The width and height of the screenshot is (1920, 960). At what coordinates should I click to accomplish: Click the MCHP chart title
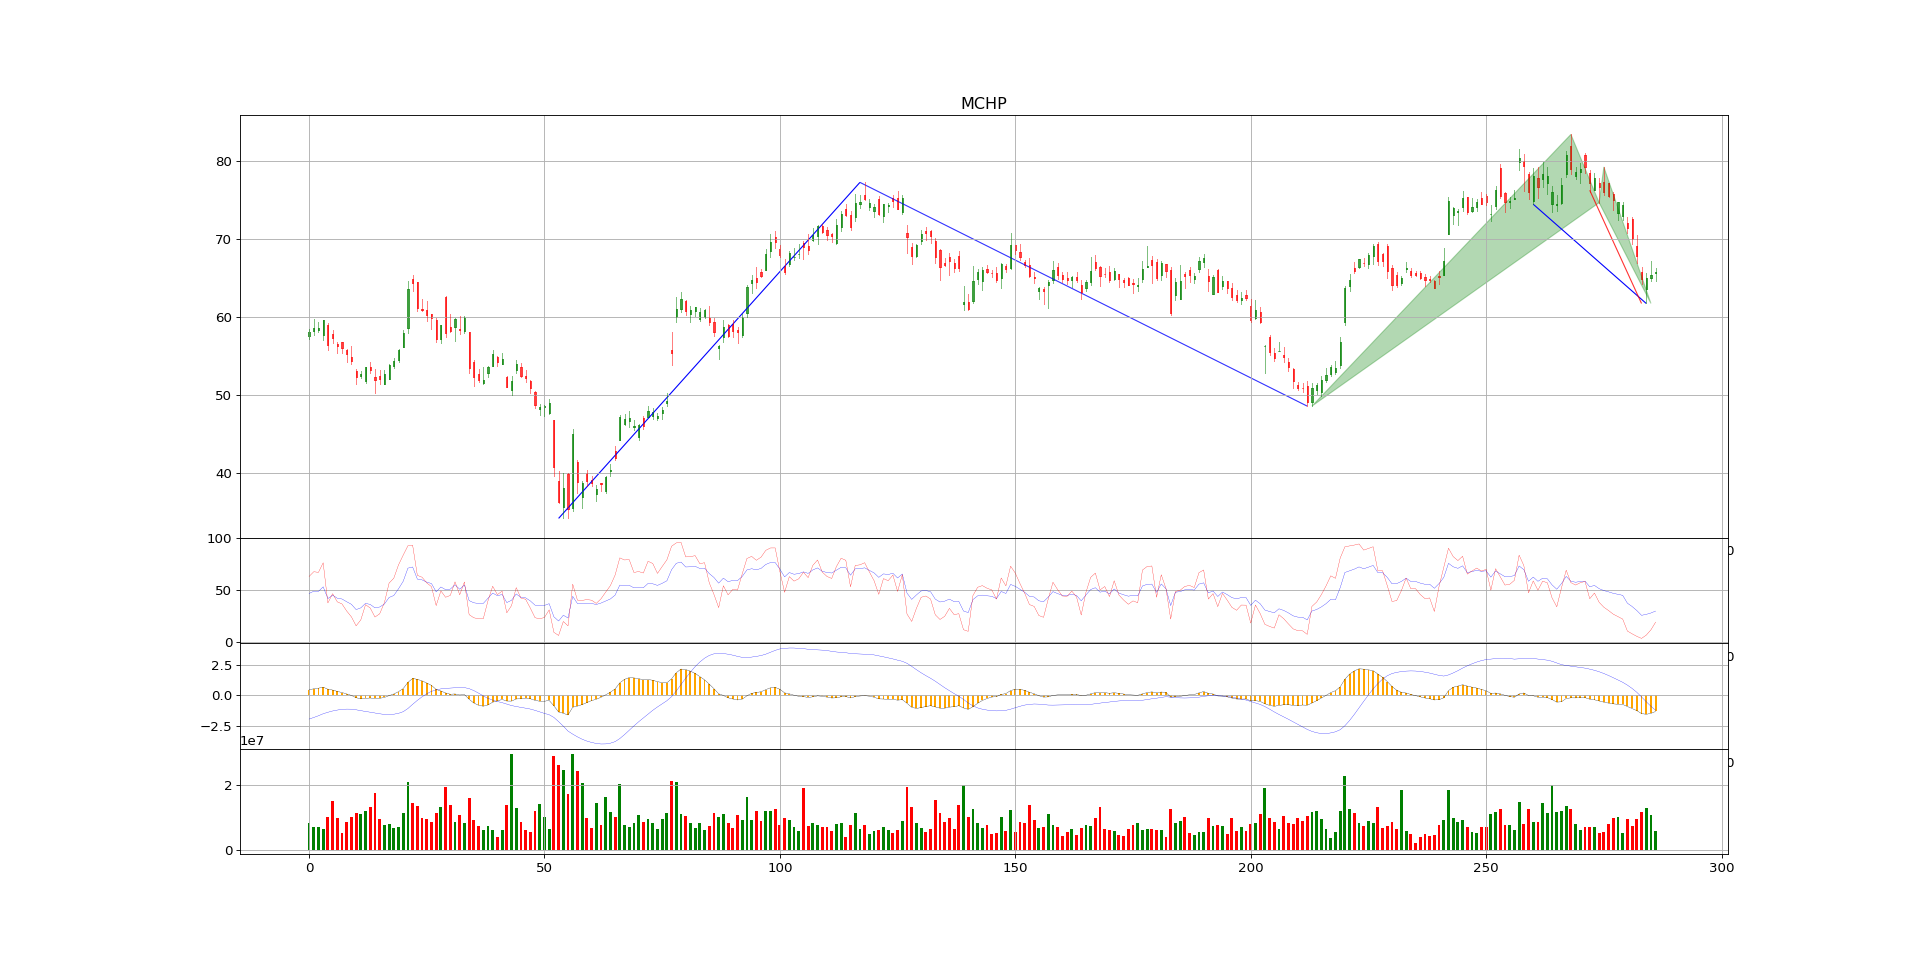[x=983, y=104]
